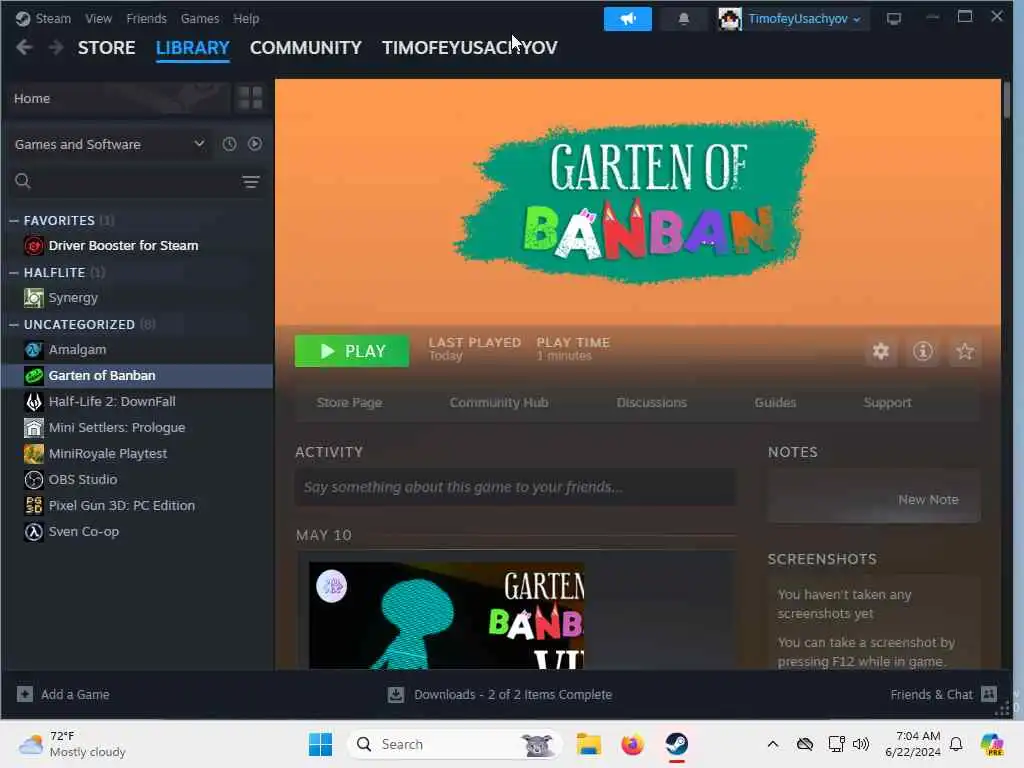Collapse the FAVORITES category

click(14, 221)
